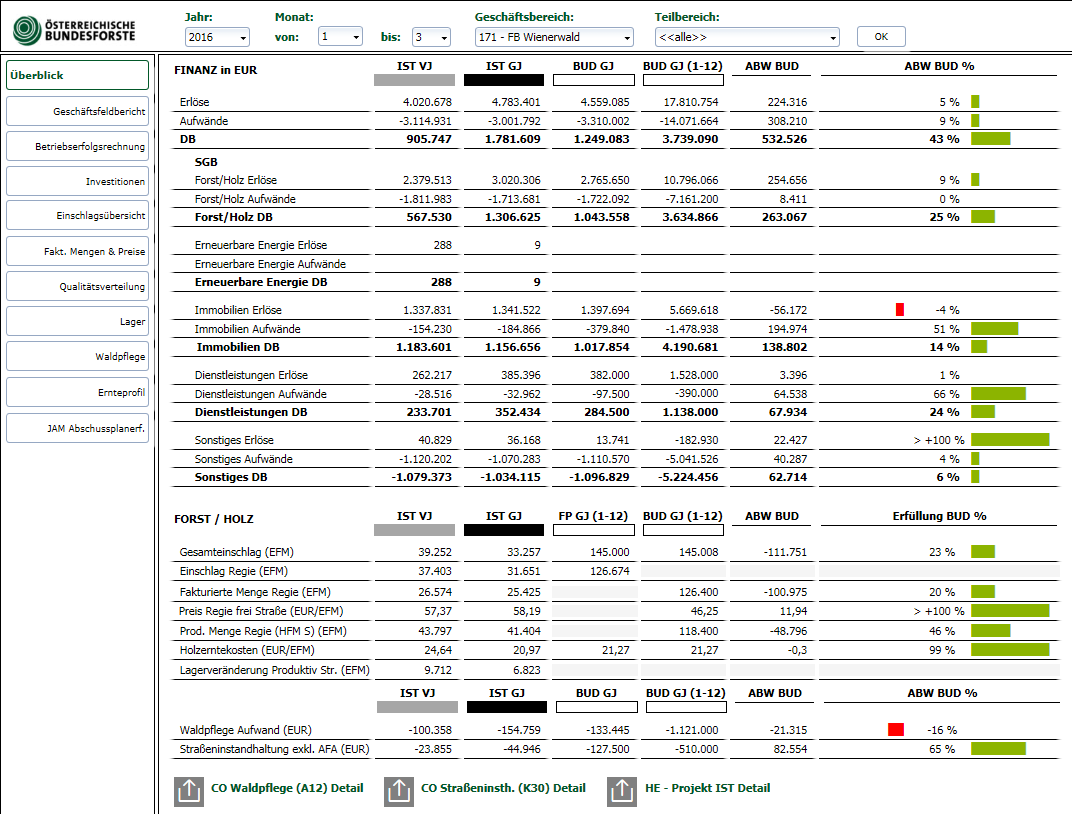Open the Monat bis dropdown
1072x814 pixels.
(431, 37)
